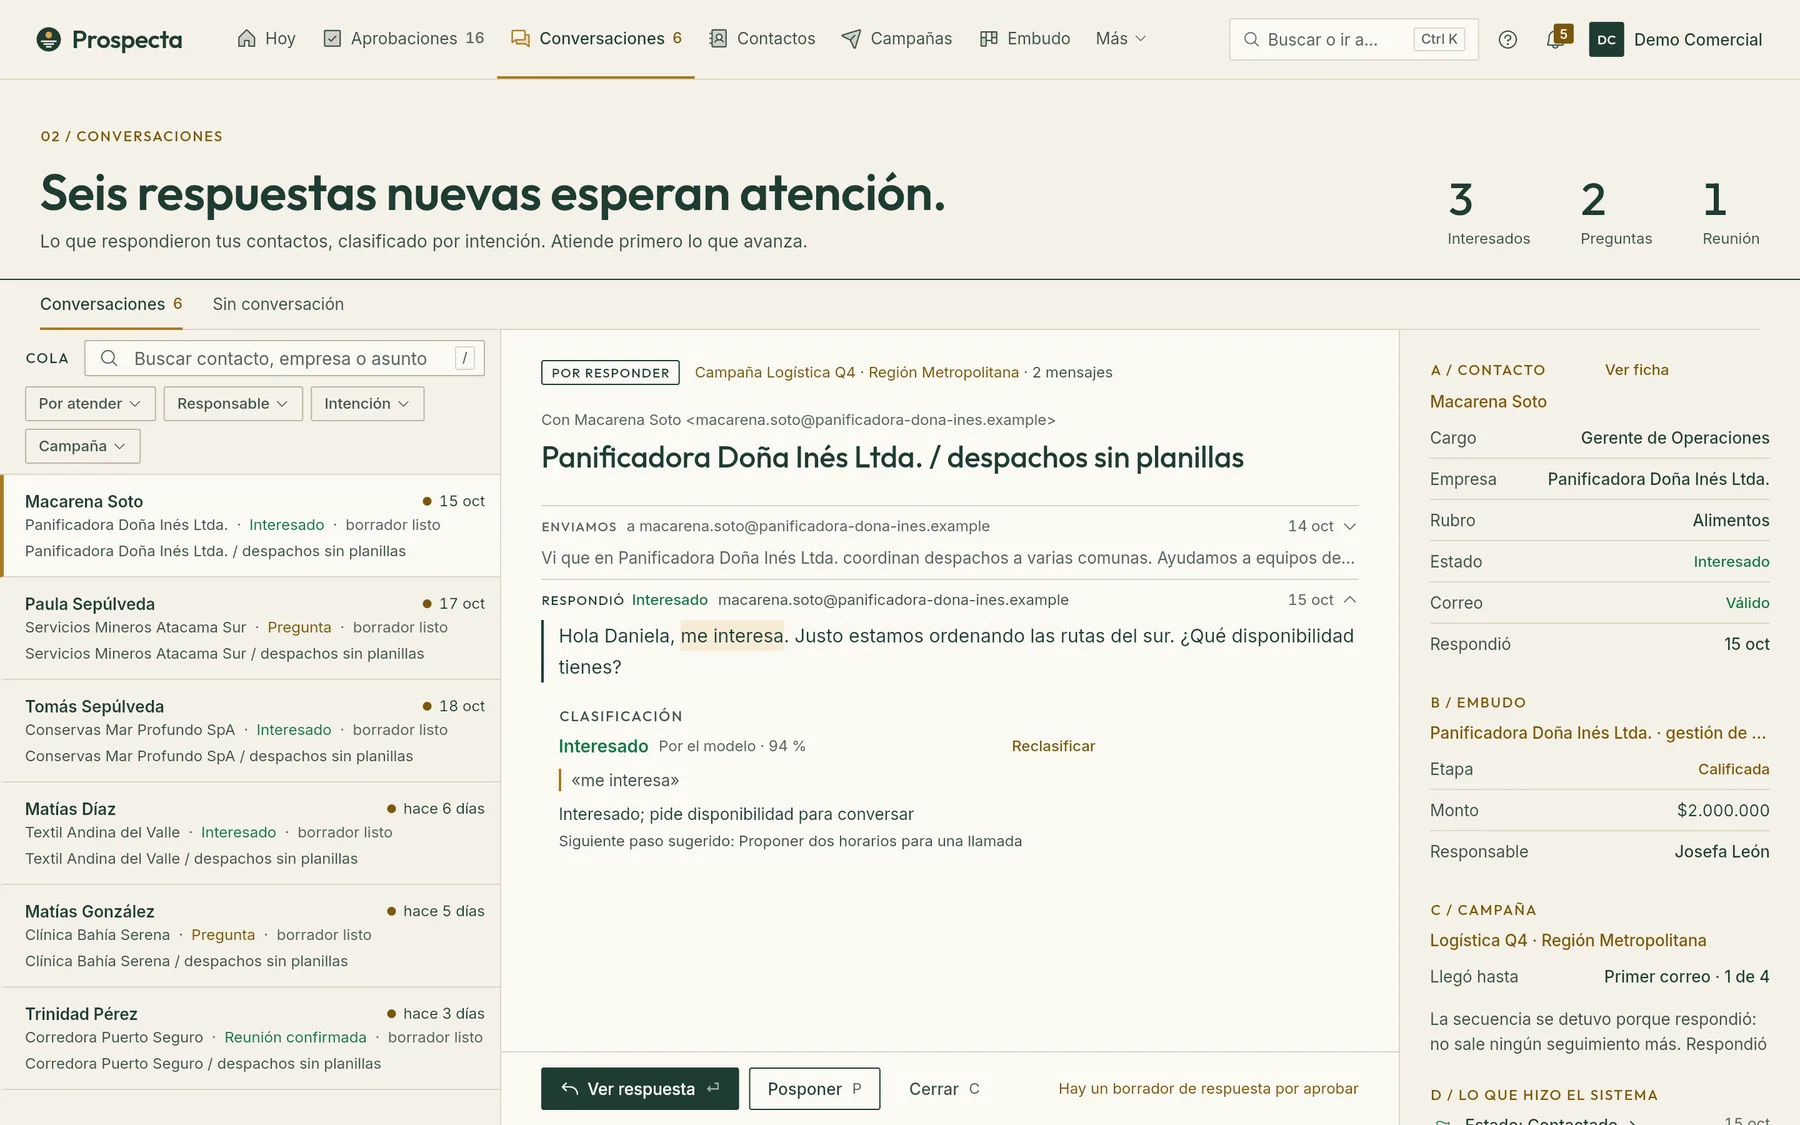Focus the Buscar contacto, empresa o asunto field
Screen dimensions: 1800x1125
pyautogui.click(x=285, y=358)
